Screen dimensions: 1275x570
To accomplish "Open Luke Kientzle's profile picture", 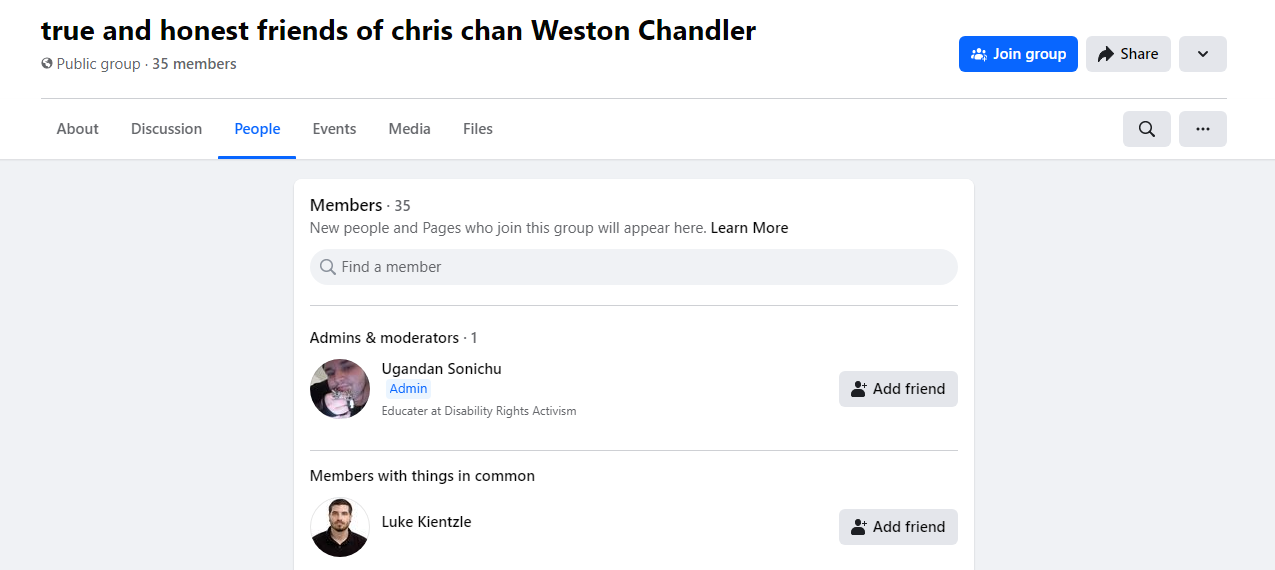I will coord(340,527).
